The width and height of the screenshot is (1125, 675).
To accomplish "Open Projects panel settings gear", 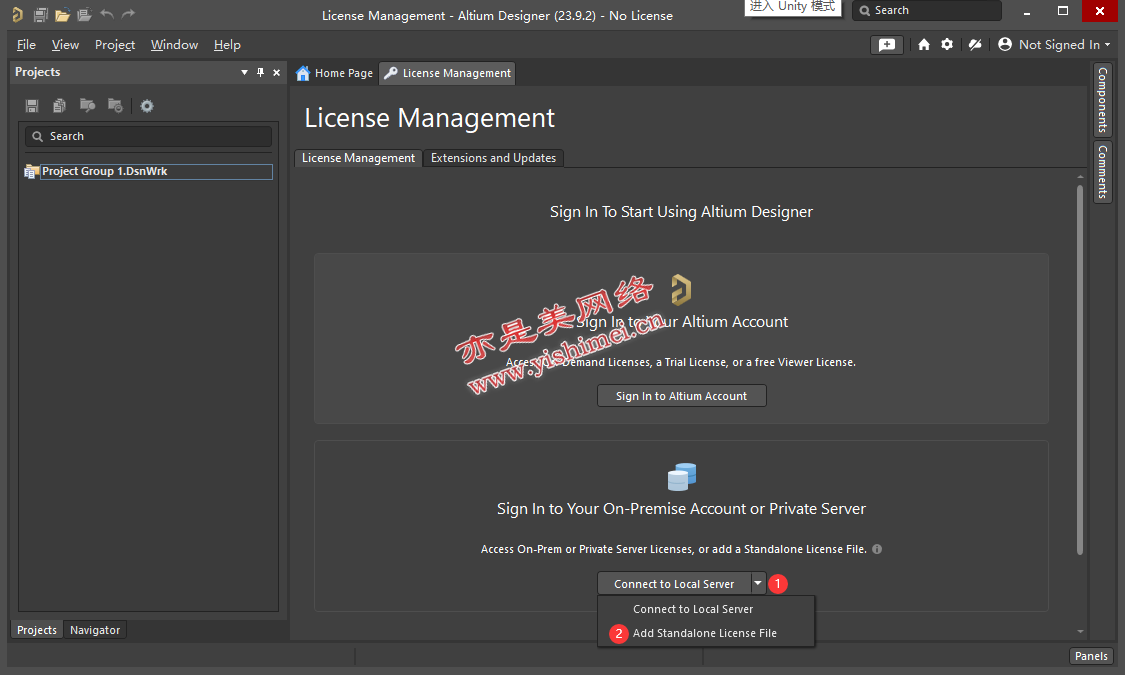I will (147, 106).
